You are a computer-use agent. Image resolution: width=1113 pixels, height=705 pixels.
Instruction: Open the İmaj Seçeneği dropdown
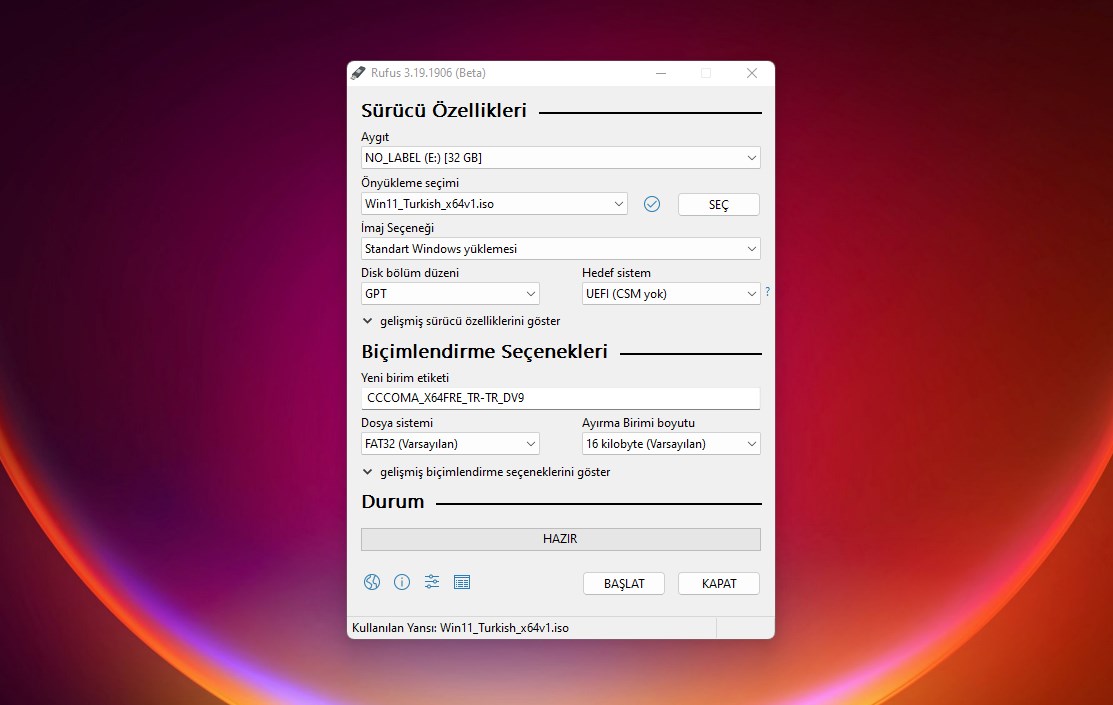(561, 248)
